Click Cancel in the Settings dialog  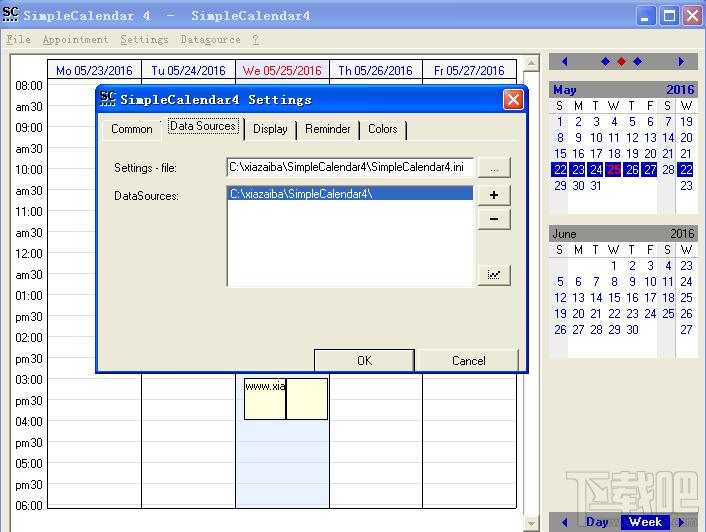click(x=468, y=361)
